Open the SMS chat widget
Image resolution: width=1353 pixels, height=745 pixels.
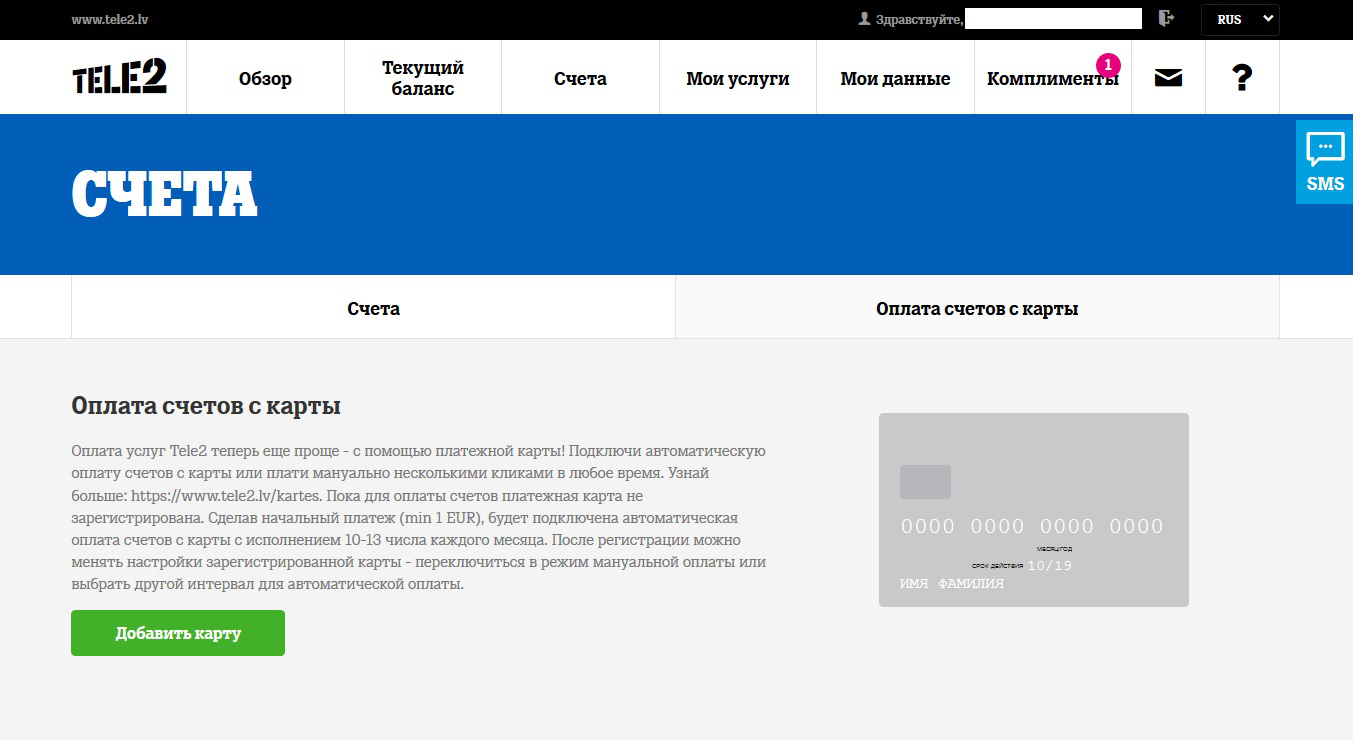pos(1325,162)
